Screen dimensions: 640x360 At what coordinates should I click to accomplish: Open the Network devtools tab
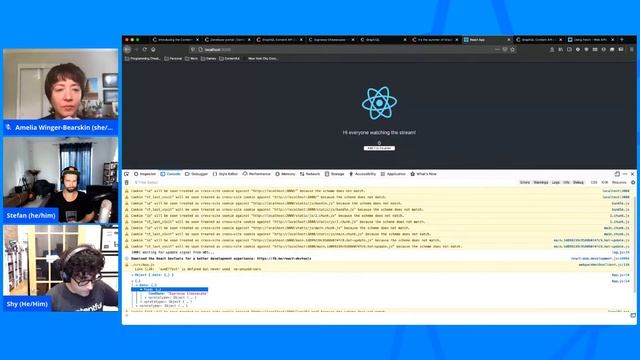(310, 174)
